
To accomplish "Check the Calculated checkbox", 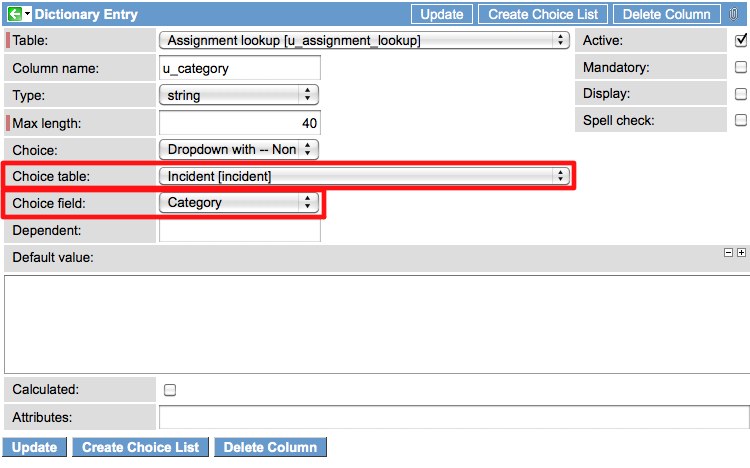I will [169, 390].
